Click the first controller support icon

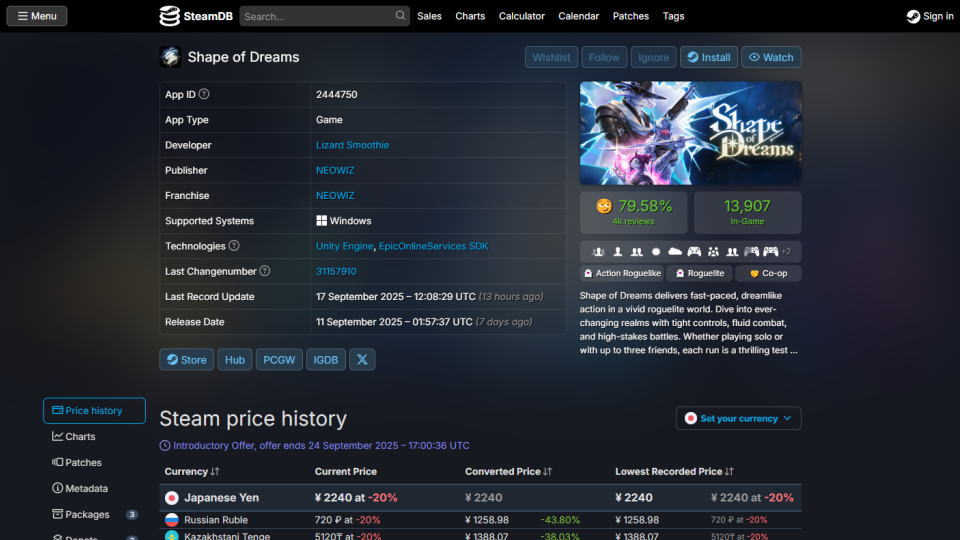[694, 252]
